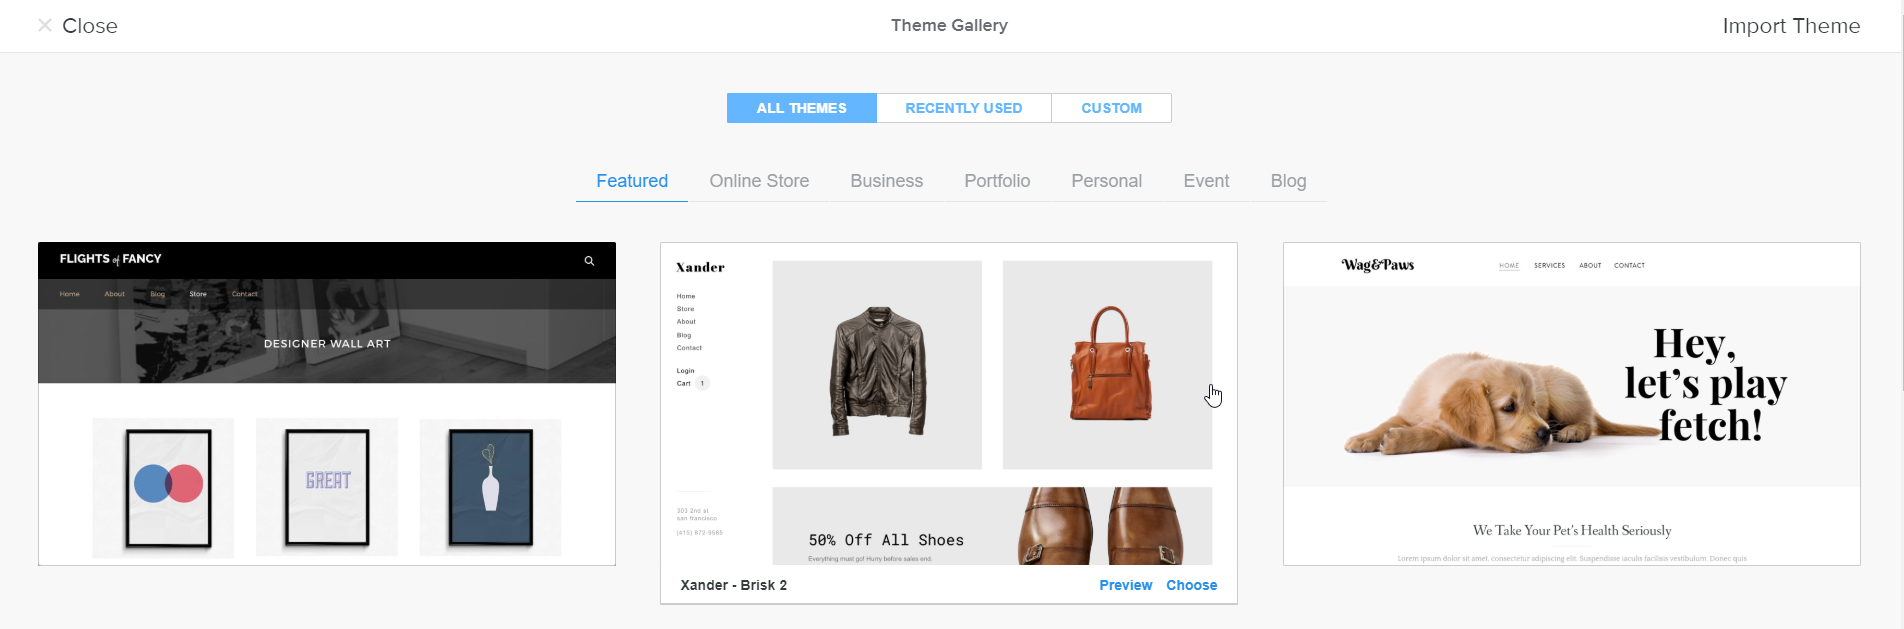Choose the Xander Brisk 2 theme
The height and width of the screenshot is (629, 1904).
pyautogui.click(x=1191, y=585)
